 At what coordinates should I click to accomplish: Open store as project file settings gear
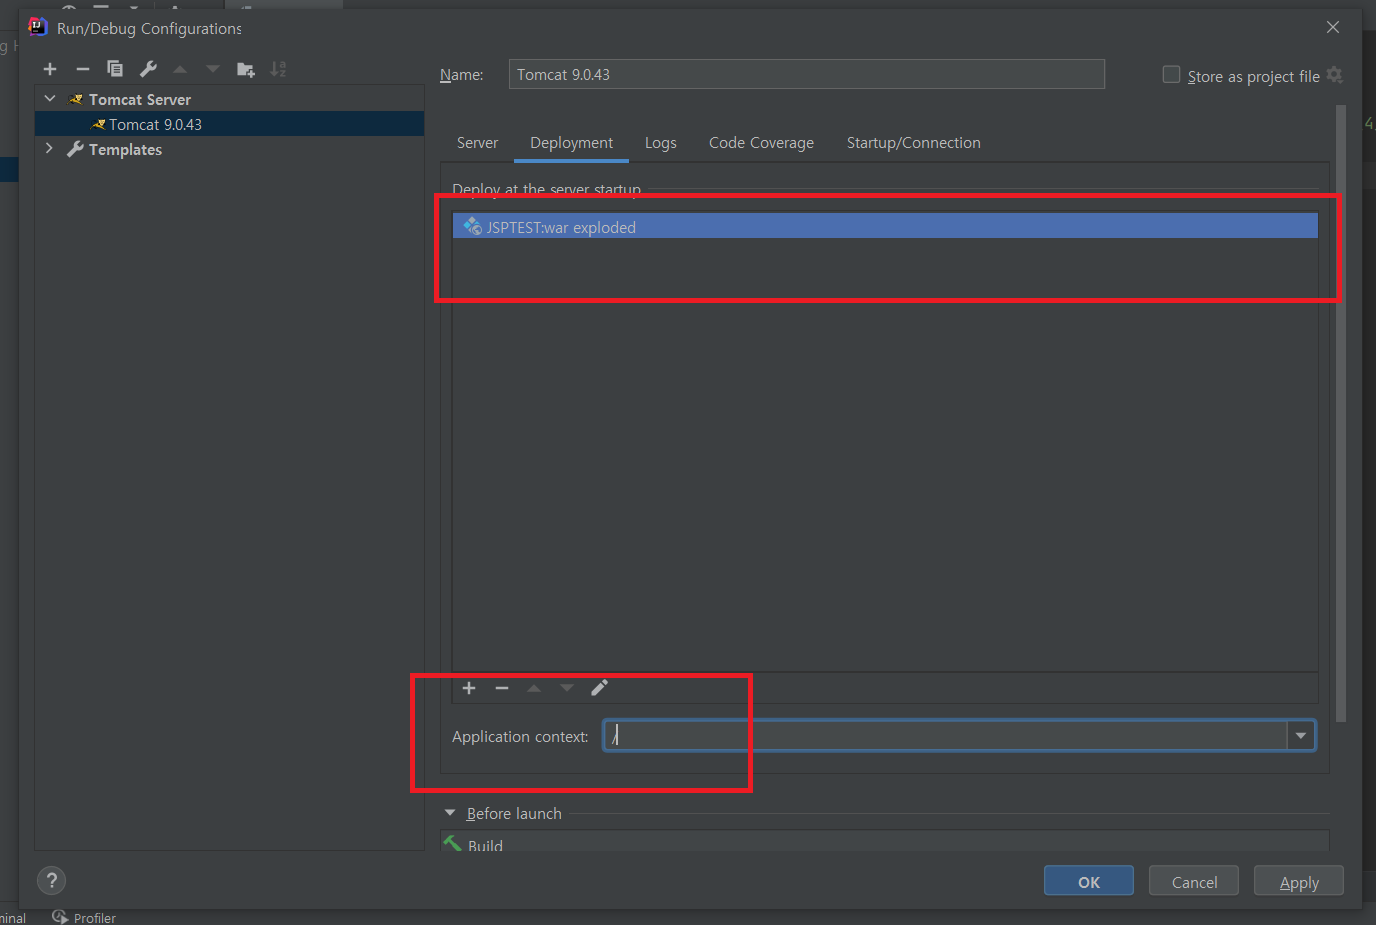(1335, 75)
